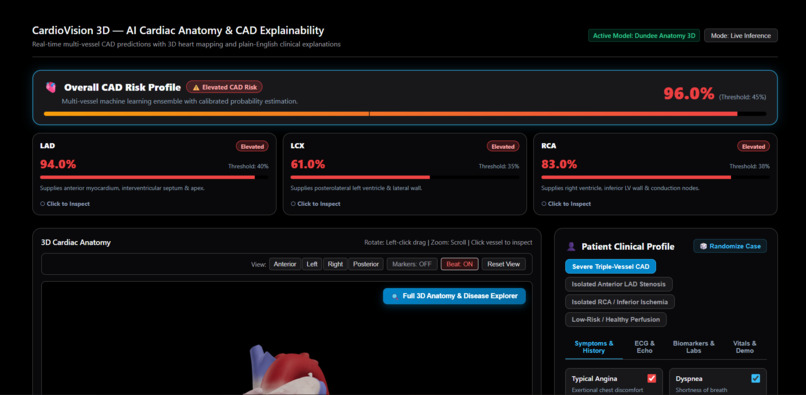Open the ECG & Echo tab
The image size is (806, 395).
(645, 347)
